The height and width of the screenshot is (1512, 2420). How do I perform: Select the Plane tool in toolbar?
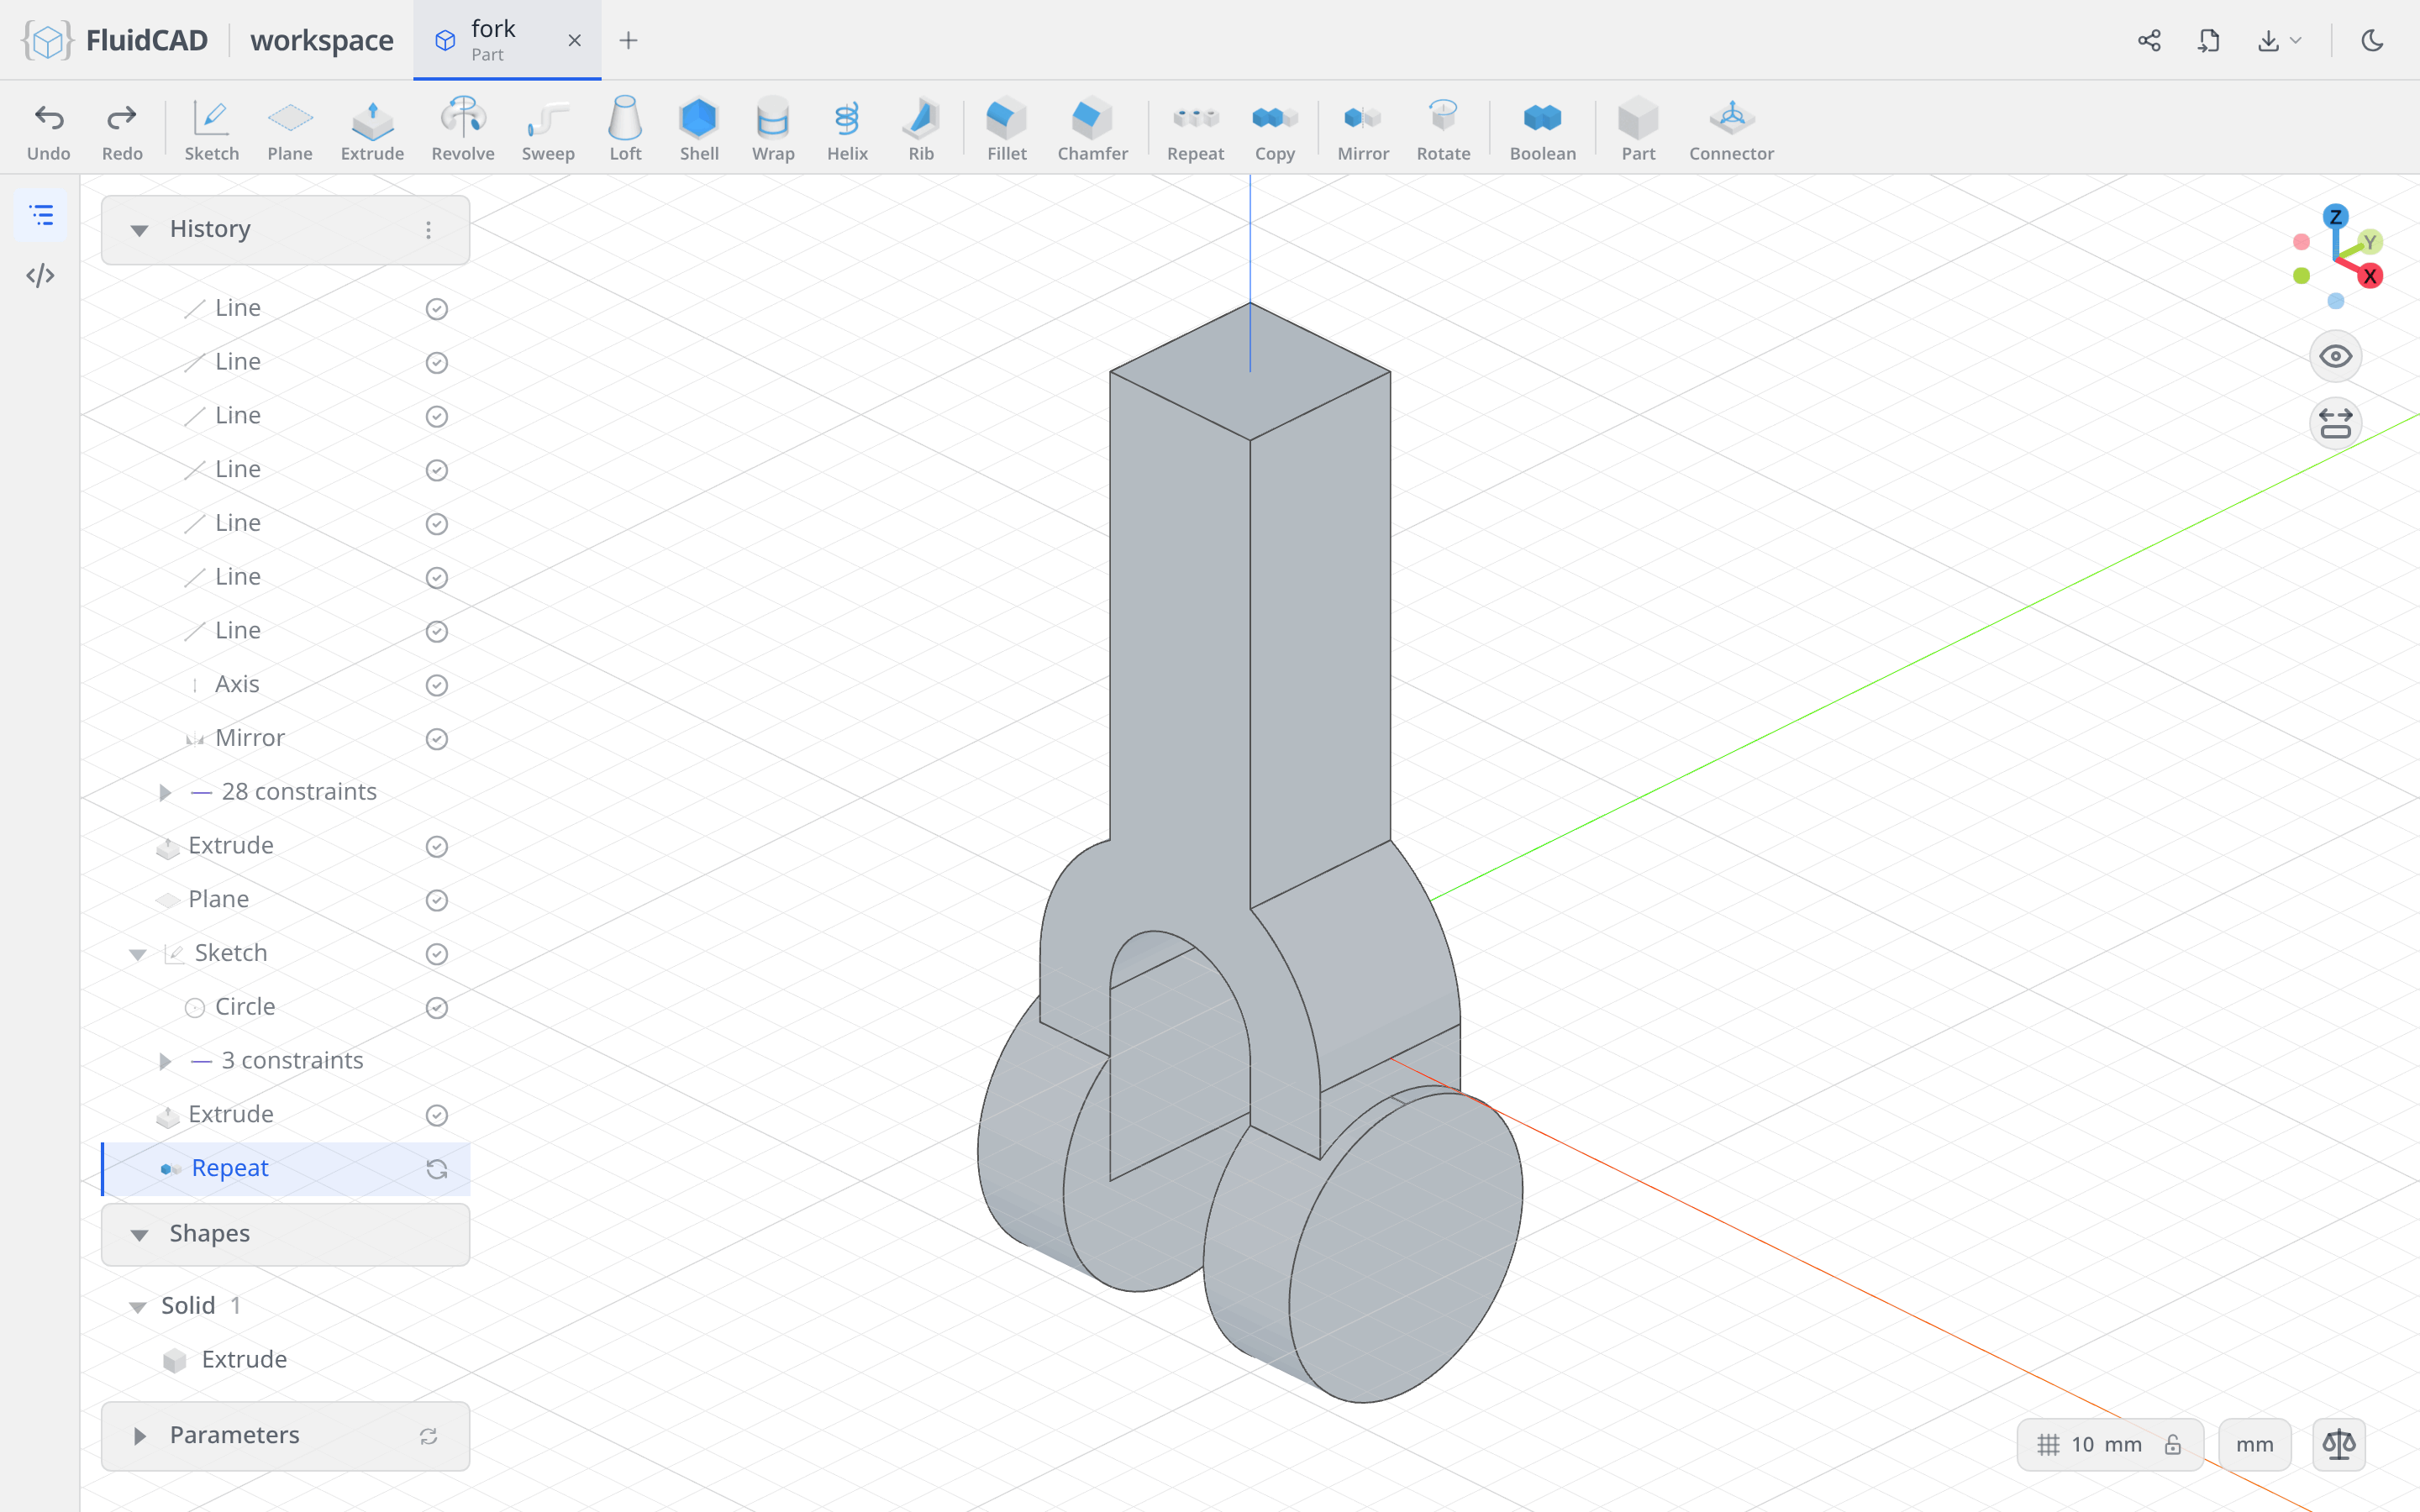point(290,130)
